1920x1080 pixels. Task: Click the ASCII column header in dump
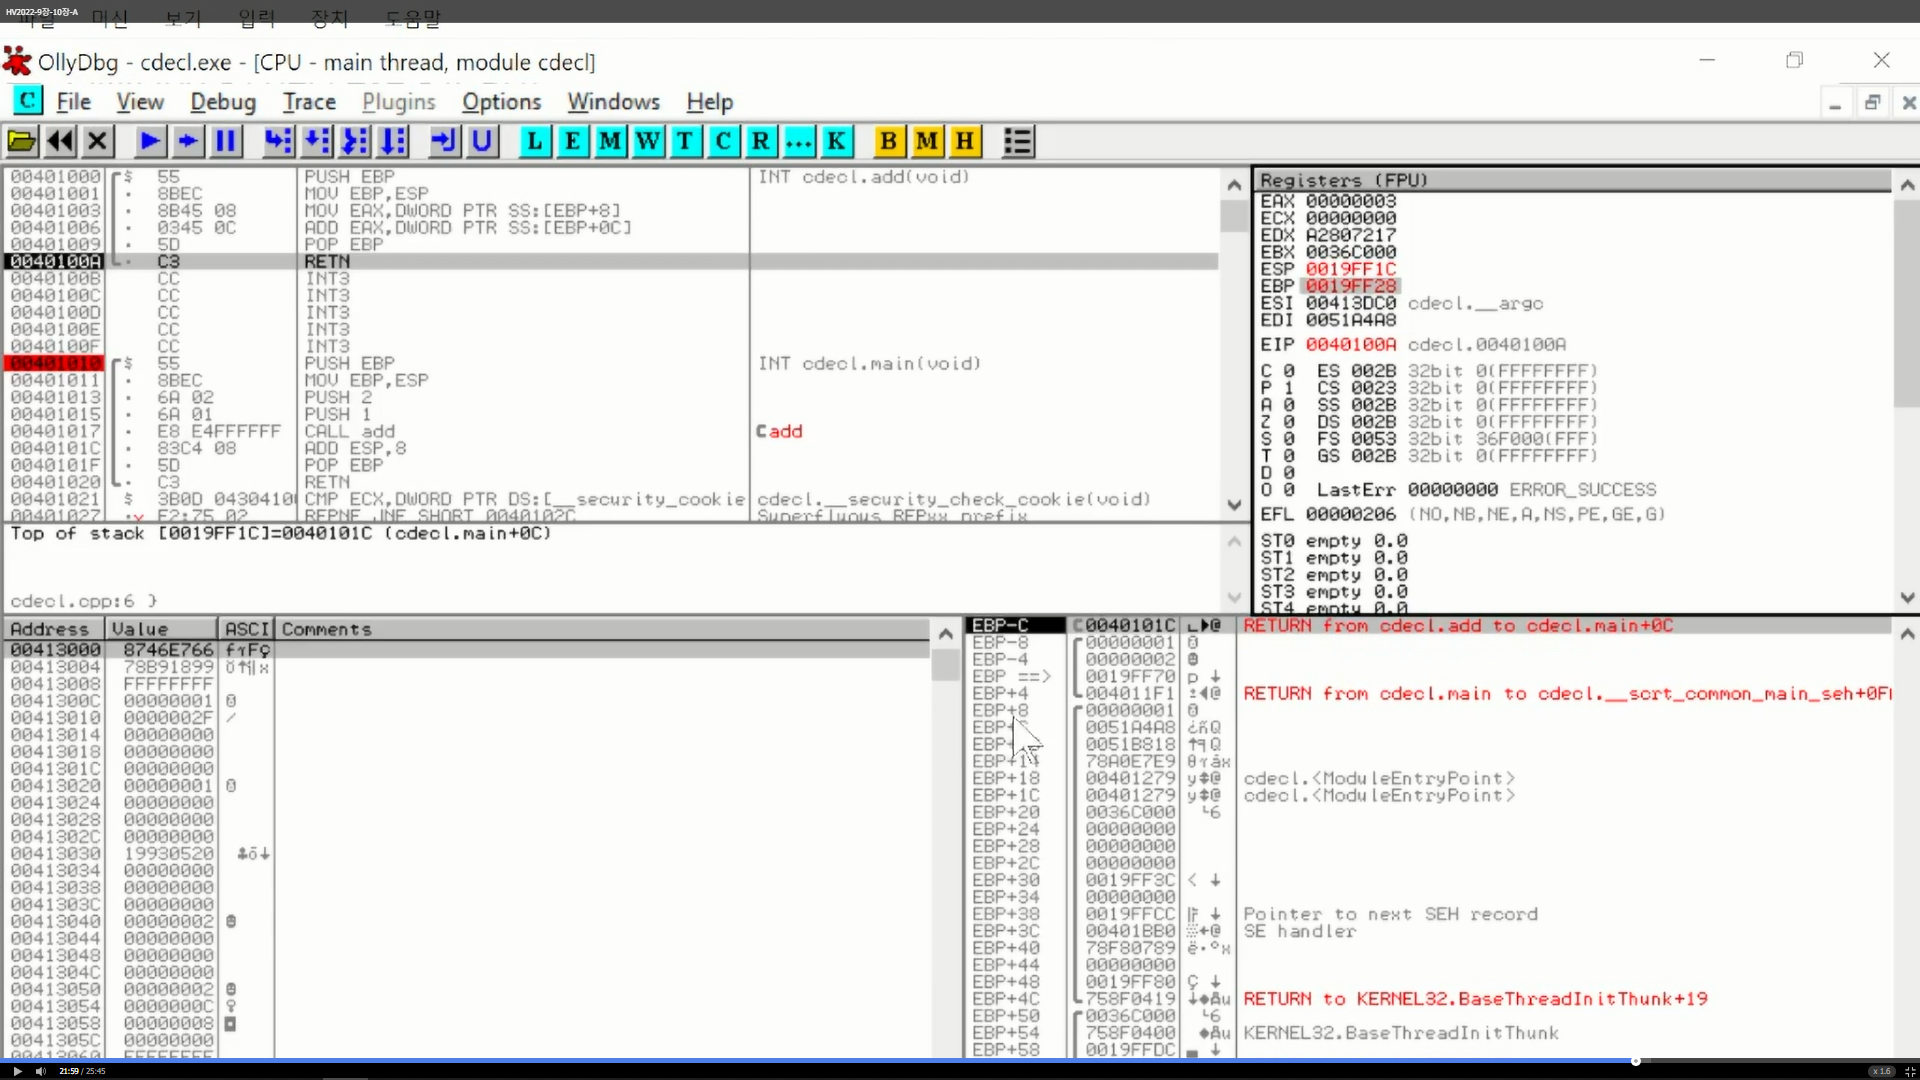246,629
